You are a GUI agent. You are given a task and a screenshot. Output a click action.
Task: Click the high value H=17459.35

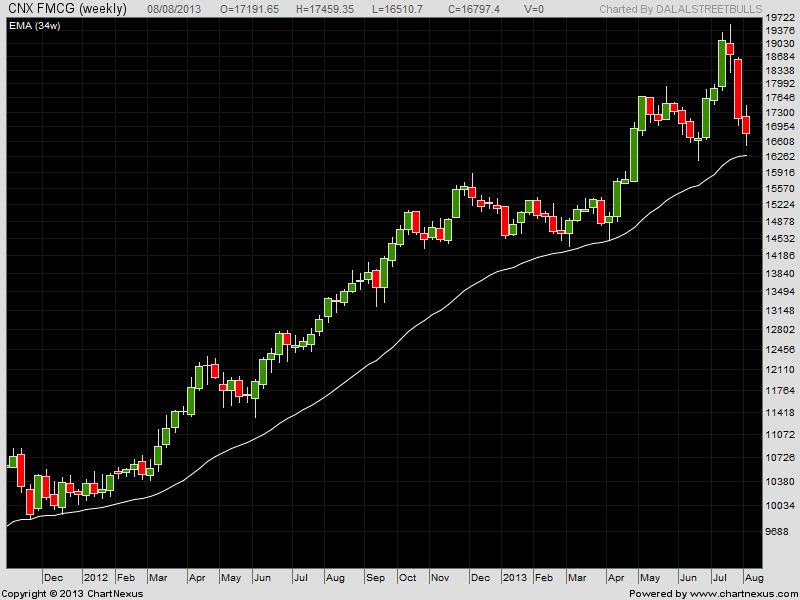tap(326, 9)
